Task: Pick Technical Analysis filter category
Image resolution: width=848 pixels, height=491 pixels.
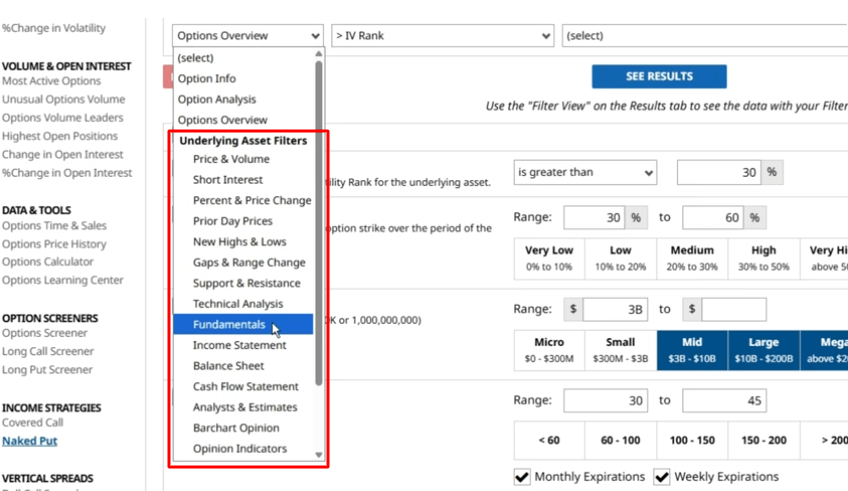Action: (238, 304)
